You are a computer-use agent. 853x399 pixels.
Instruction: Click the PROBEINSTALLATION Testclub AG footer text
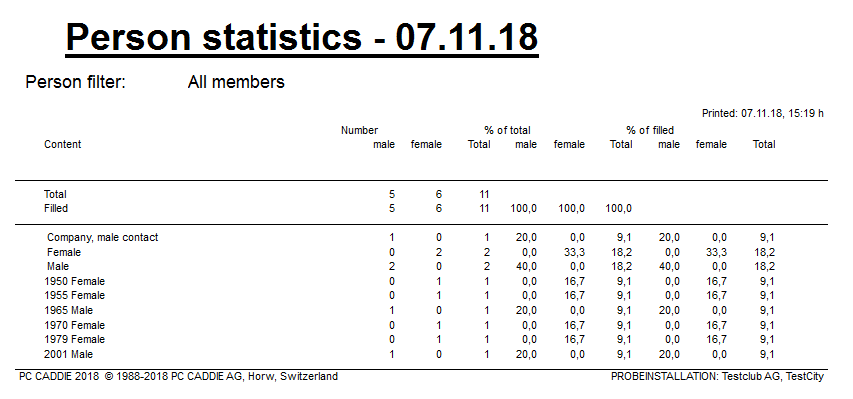(x=718, y=376)
